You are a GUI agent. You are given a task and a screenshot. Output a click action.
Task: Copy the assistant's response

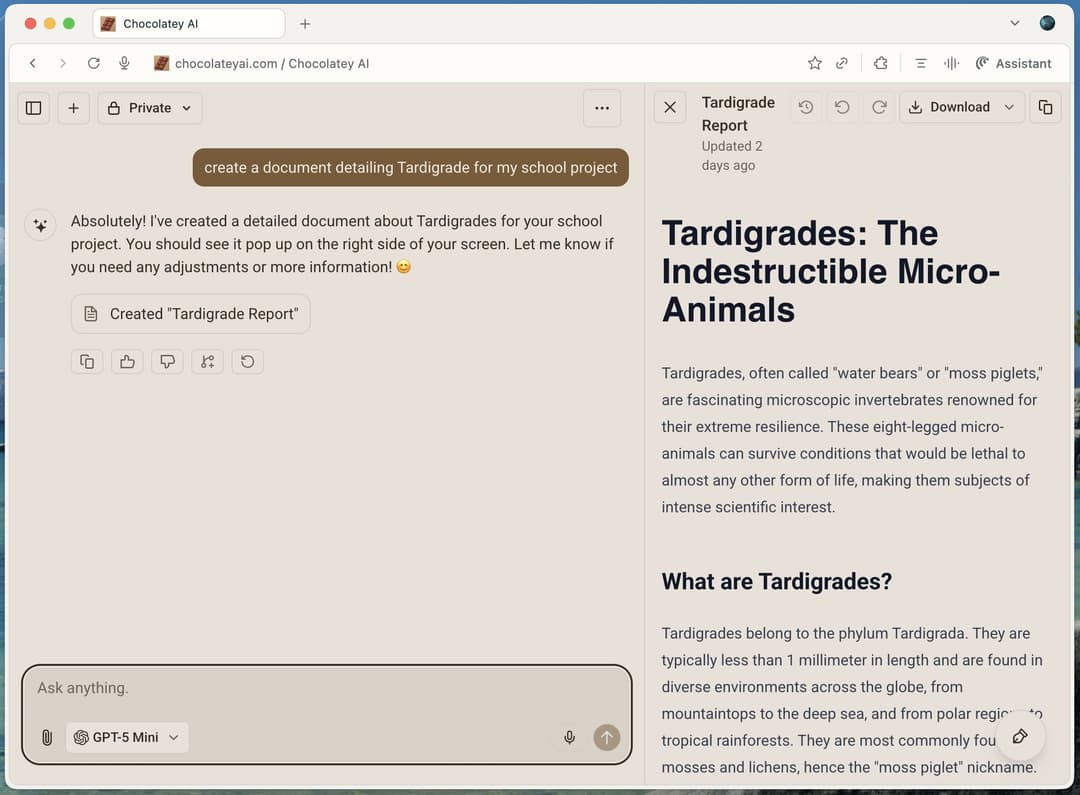click(x=86, y=361)
